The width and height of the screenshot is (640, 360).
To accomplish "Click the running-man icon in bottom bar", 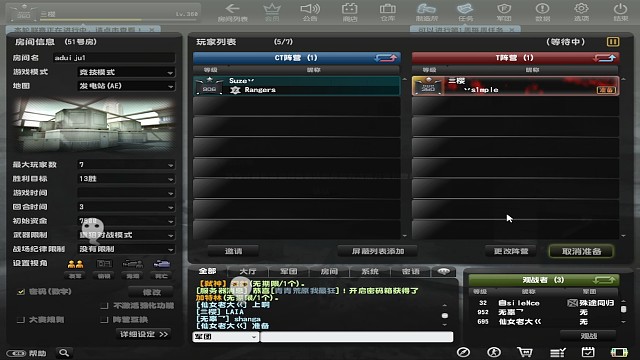I will pyautogui.click(x=494, y=352).
